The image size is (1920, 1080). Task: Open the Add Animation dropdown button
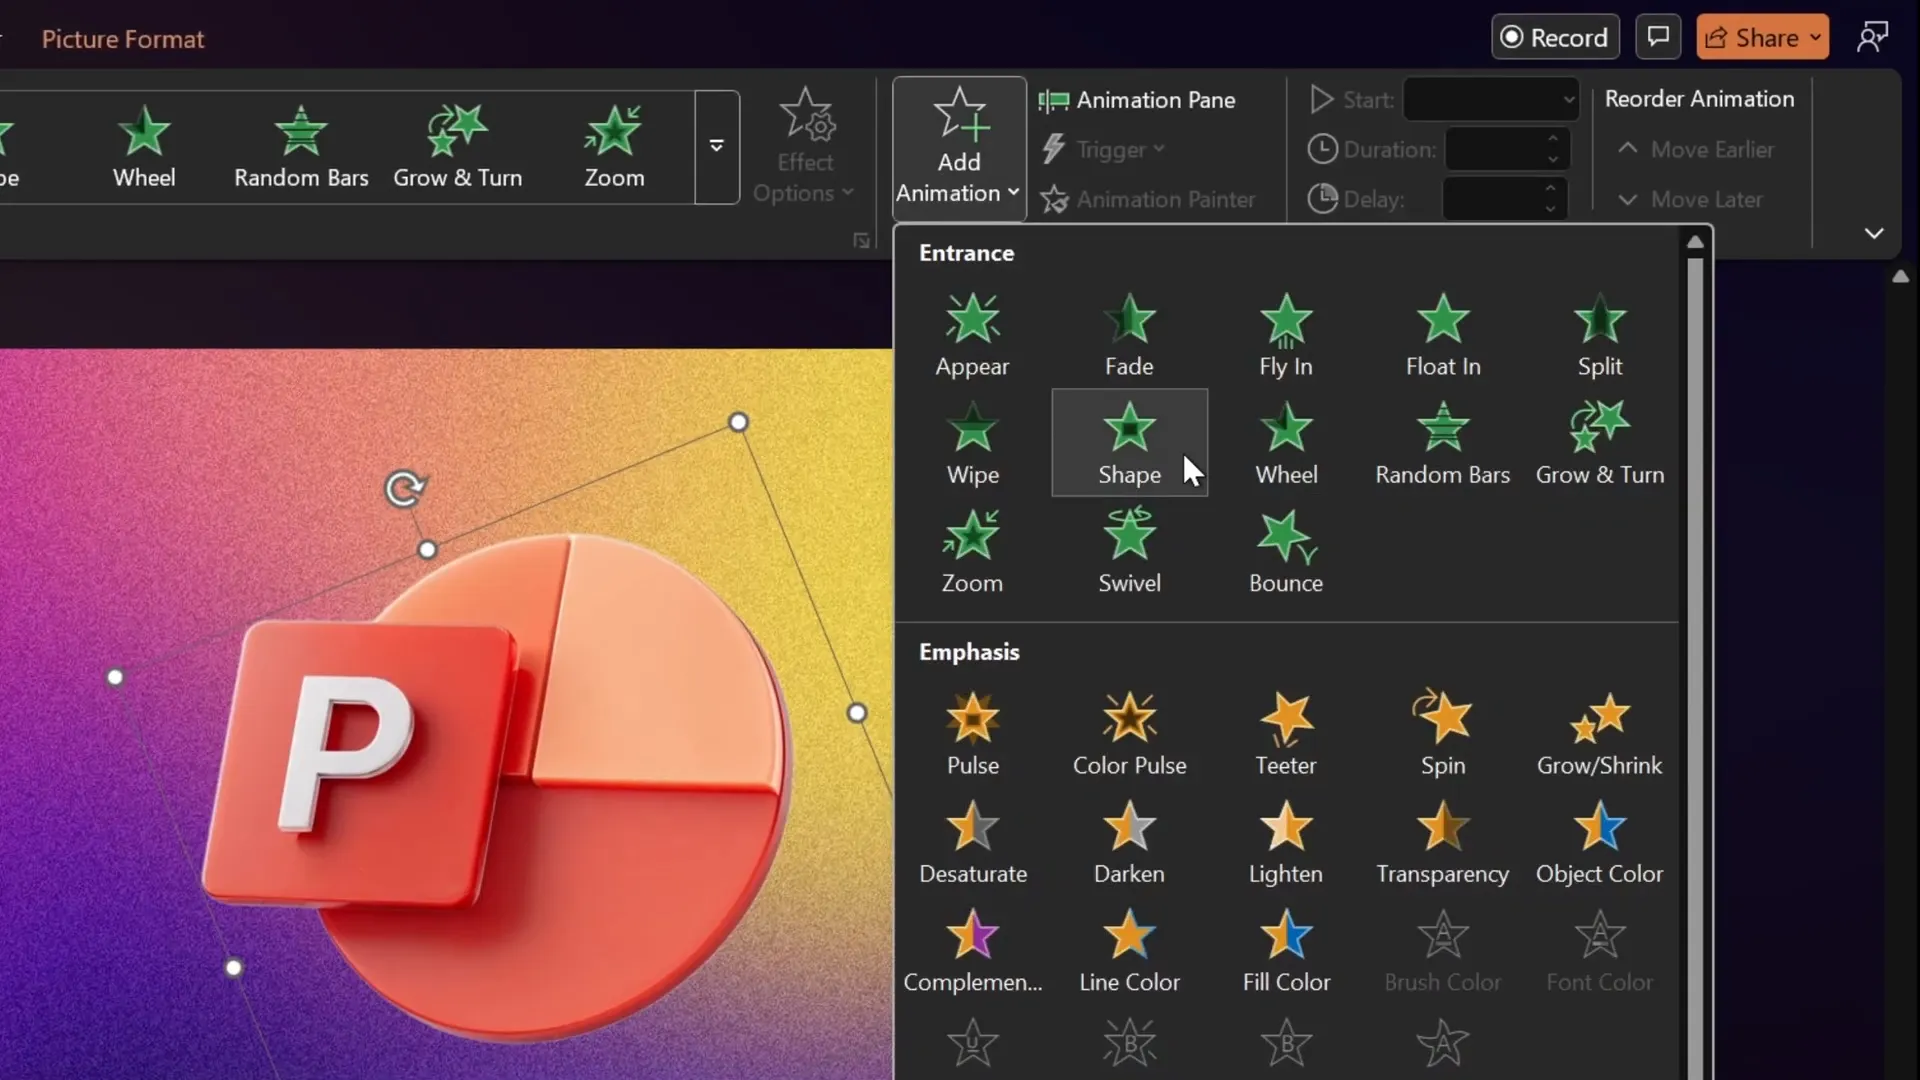tap(958, 148)
